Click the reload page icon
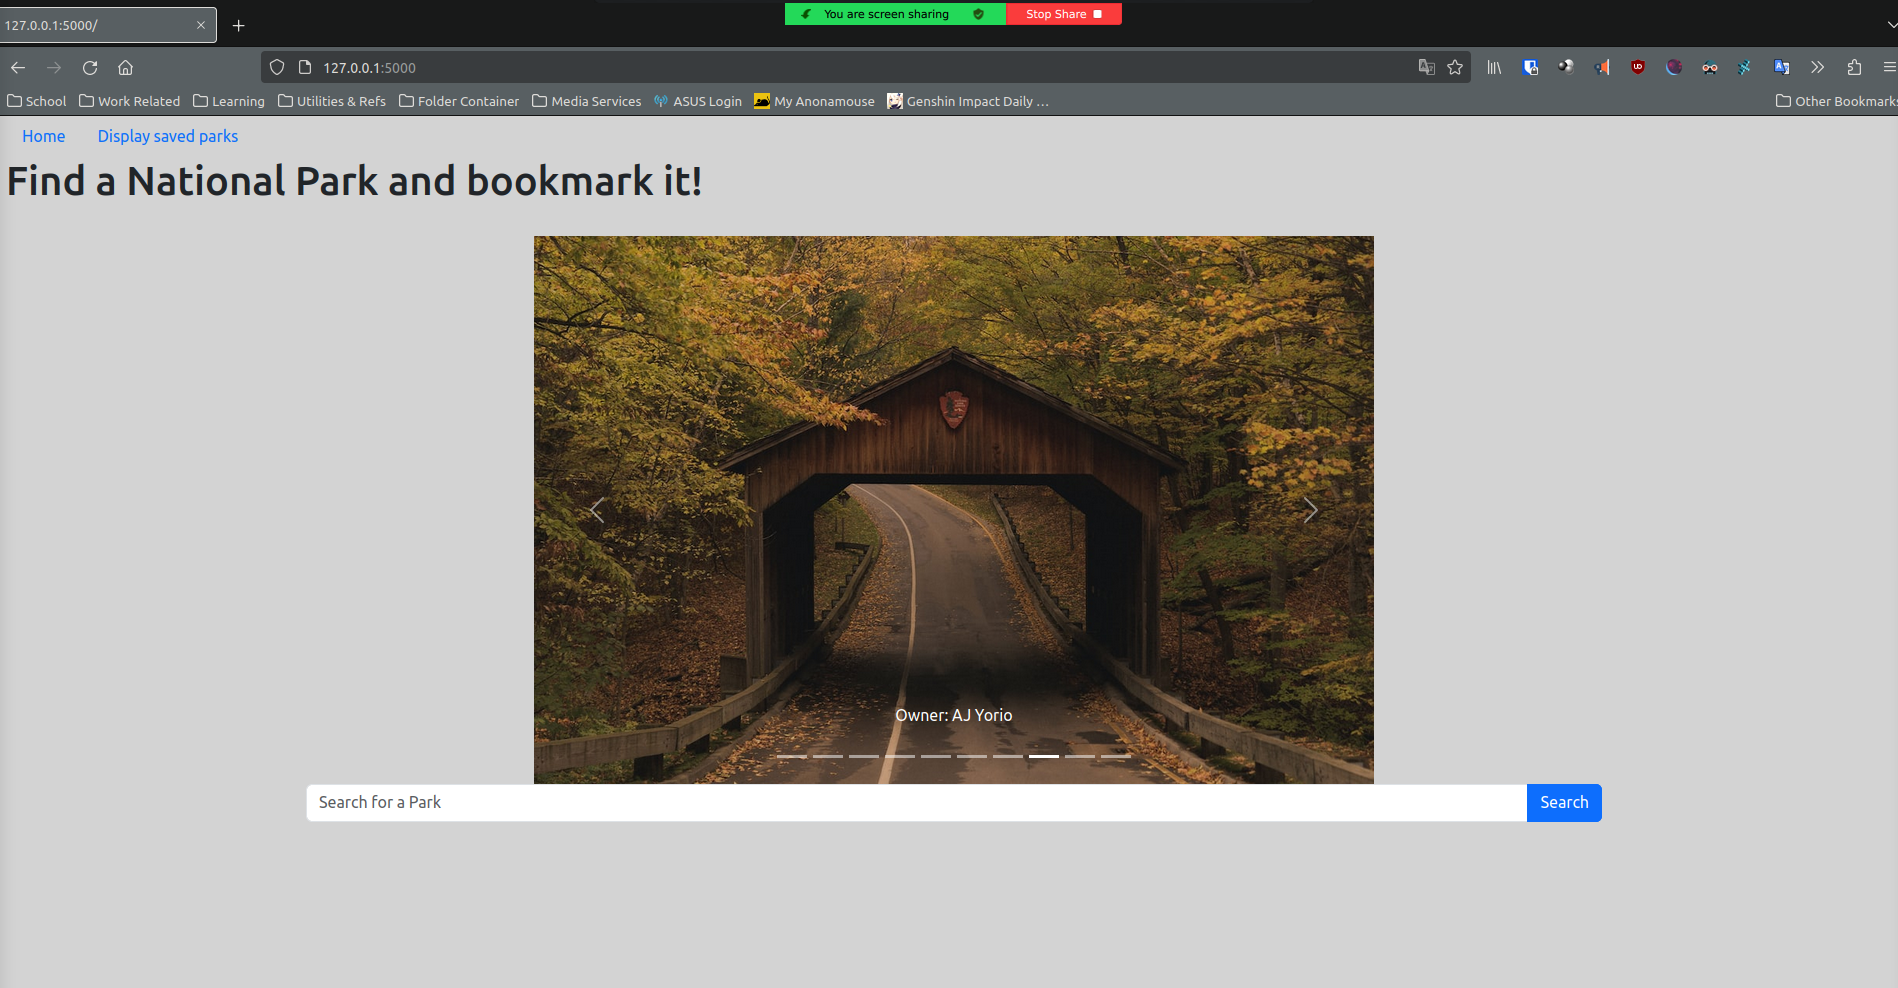The image size is (1898, 988). pyautogui.click(x=90, y=67)
